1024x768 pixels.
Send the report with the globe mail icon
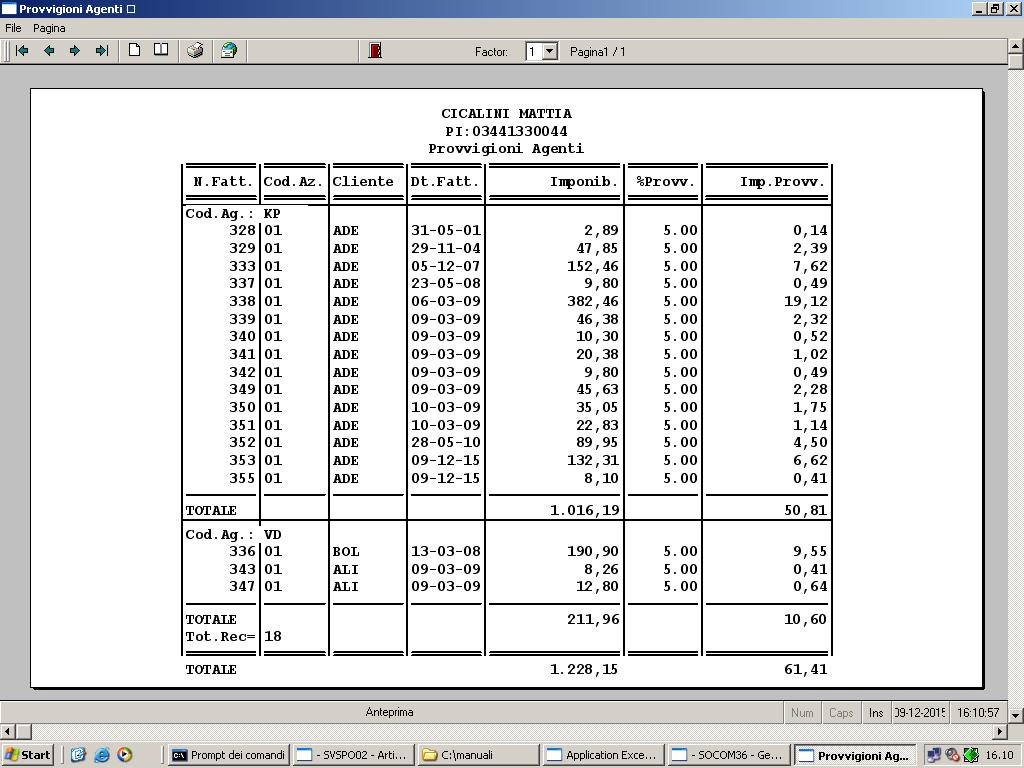pos(229,50)
